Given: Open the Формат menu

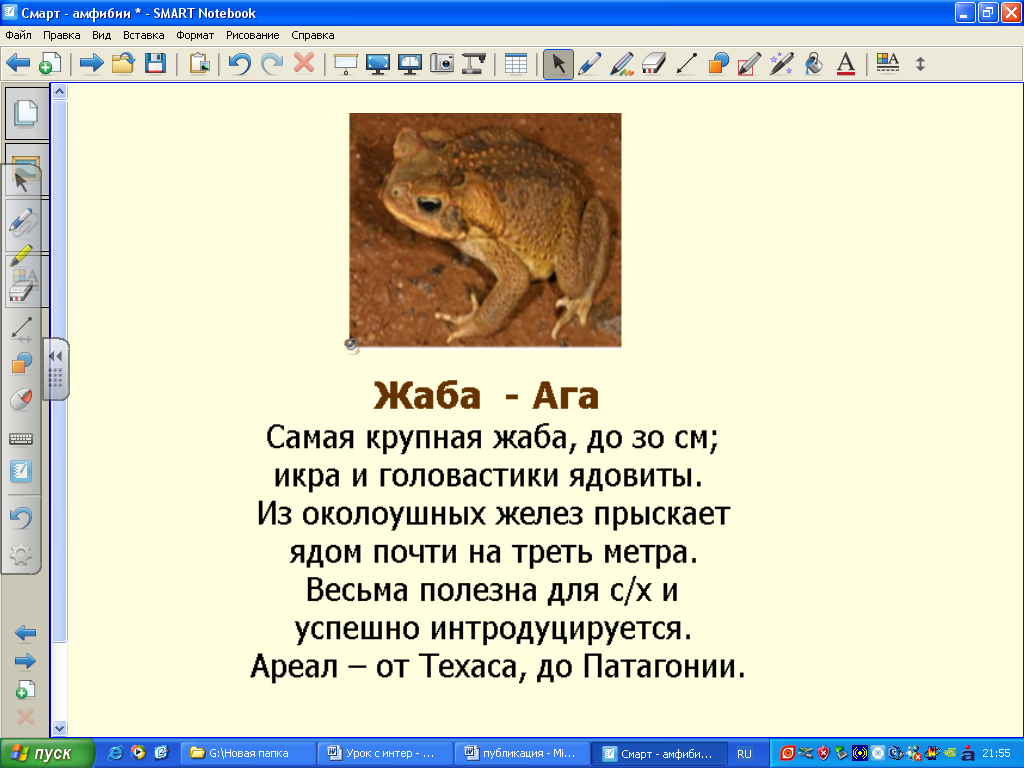Looking at the screenshot, I should [x=195, y=34].
